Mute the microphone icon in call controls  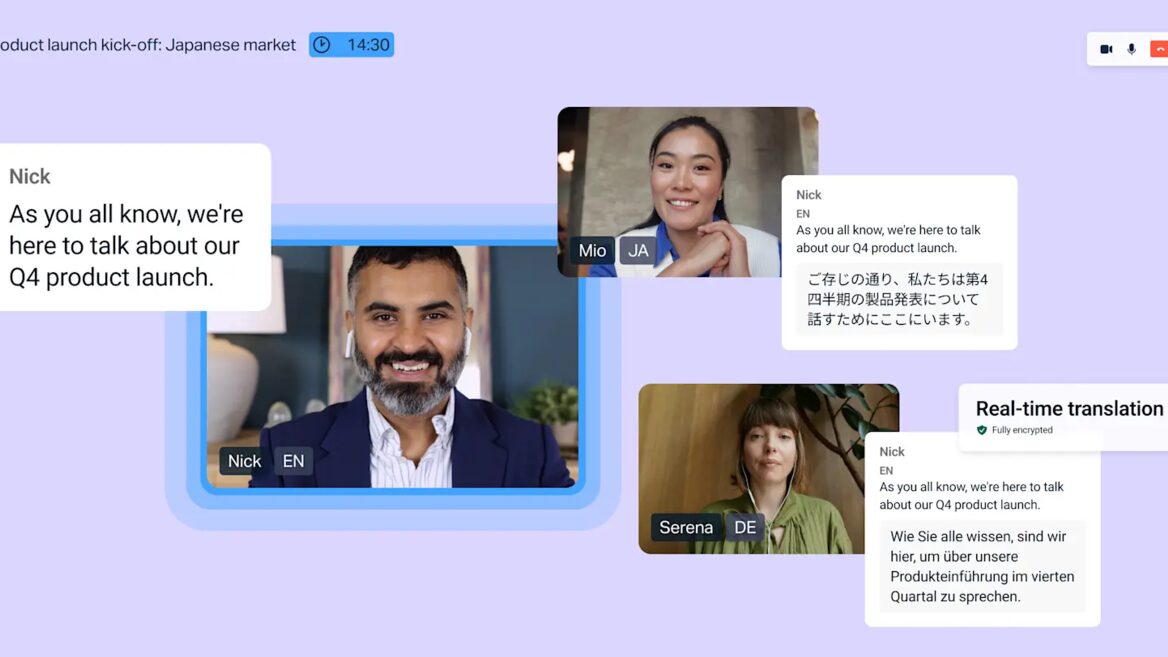pos(1131,49)
